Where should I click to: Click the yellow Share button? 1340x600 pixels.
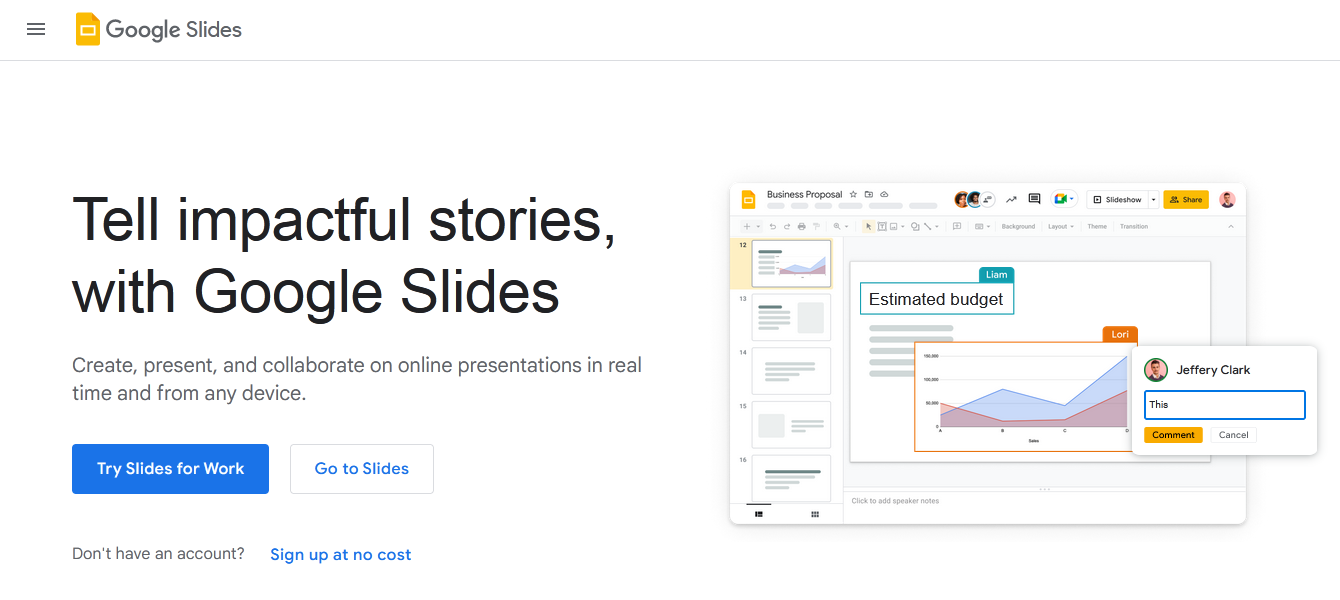pos(1186,199)
